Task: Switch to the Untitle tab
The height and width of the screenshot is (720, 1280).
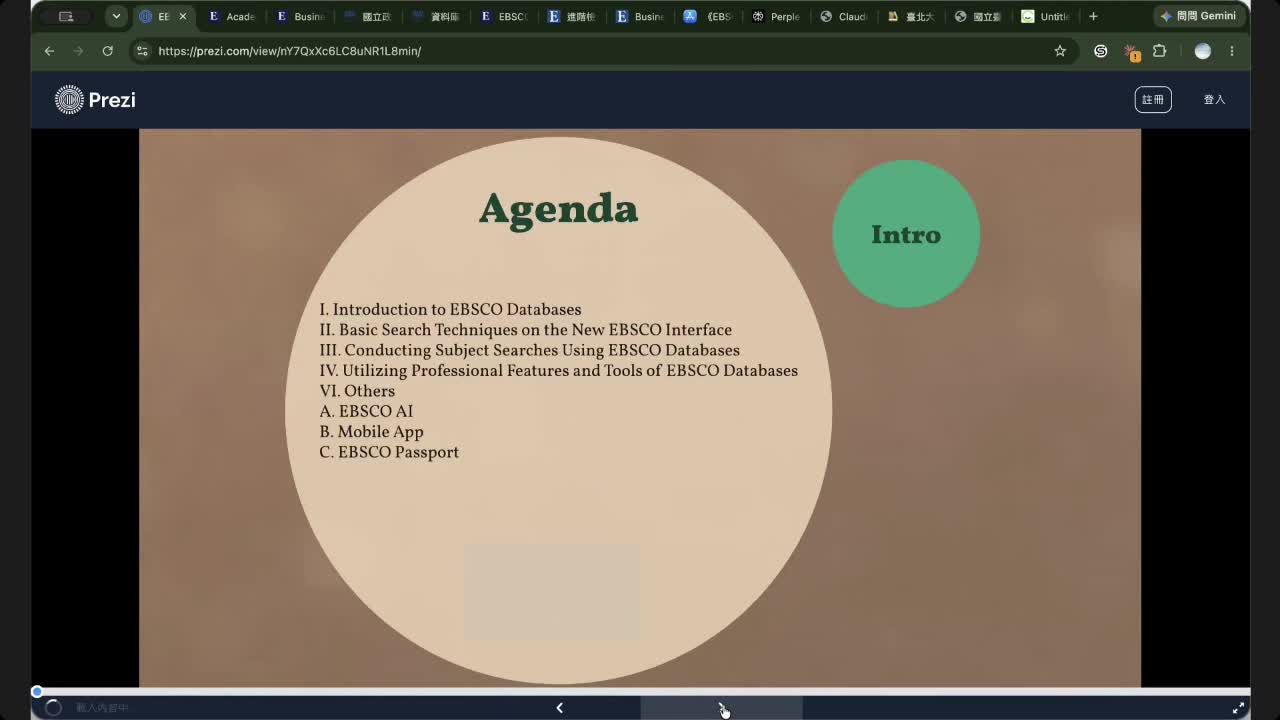Action: coord(1045,16)
